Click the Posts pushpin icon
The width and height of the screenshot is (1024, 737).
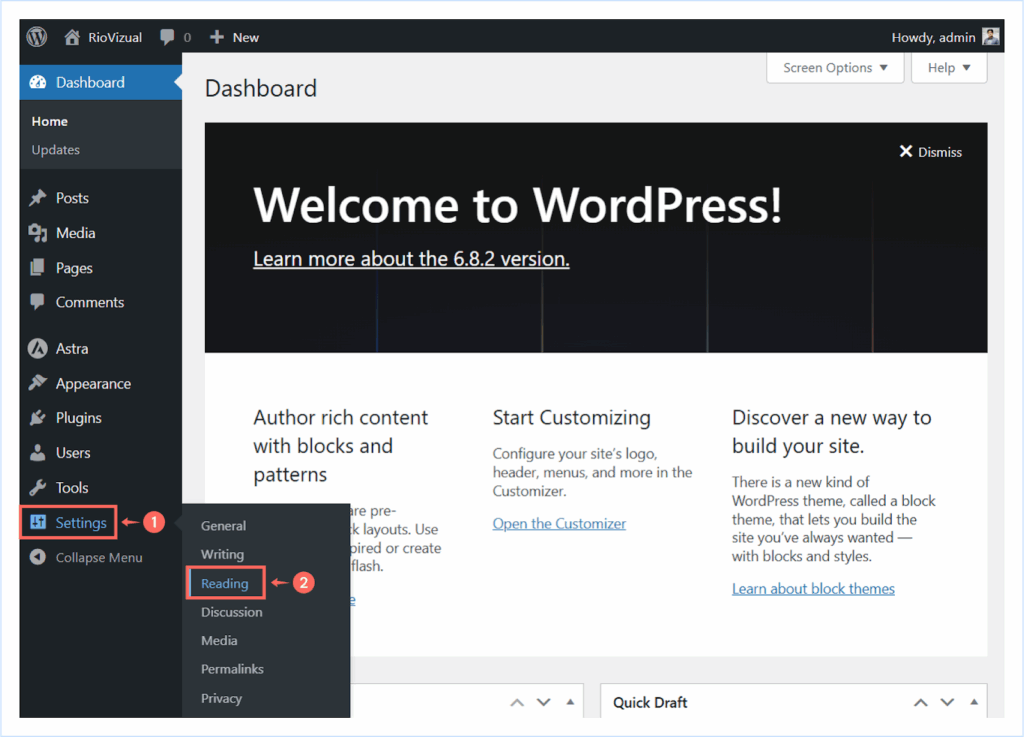pyautogui.click(x=38, y=198)
